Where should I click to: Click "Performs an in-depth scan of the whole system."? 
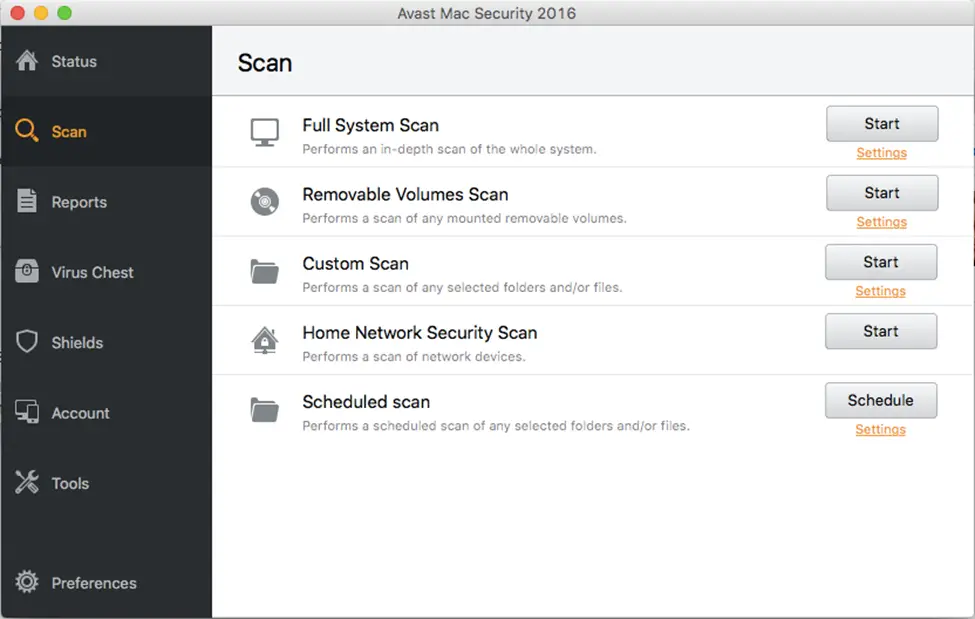pos(450,149)
